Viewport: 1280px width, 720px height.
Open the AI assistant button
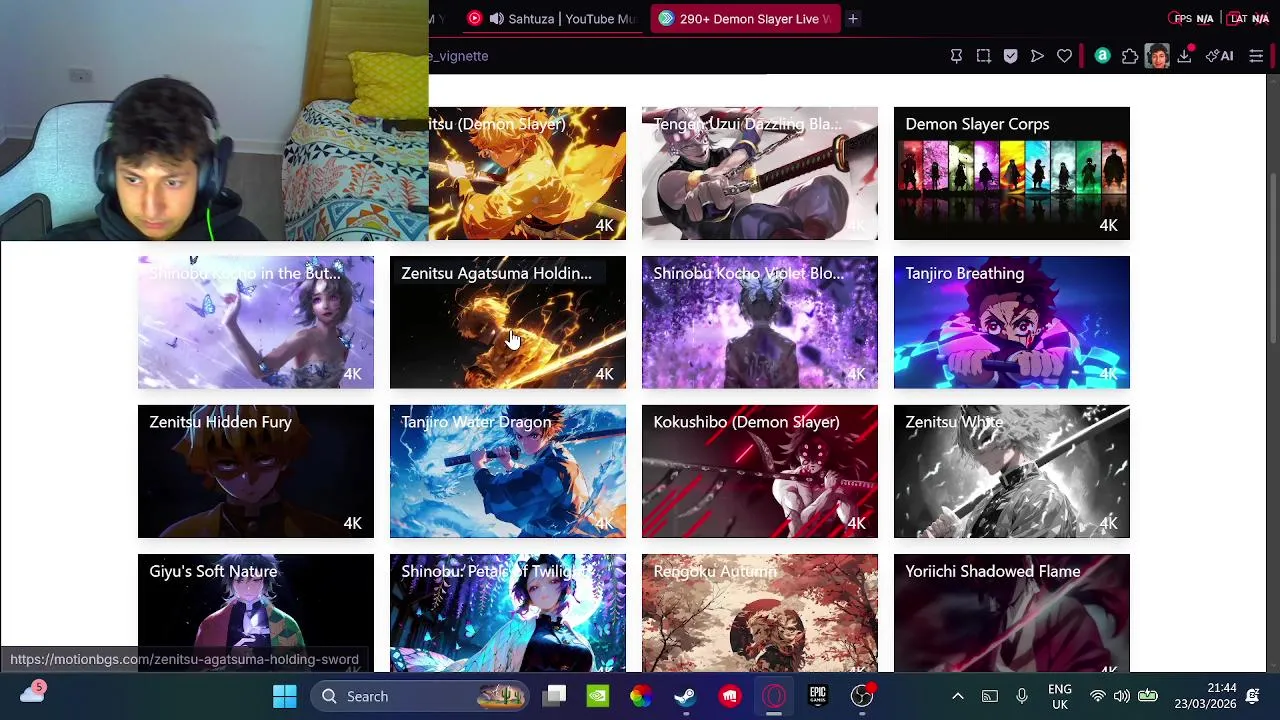coord(1219,56)
